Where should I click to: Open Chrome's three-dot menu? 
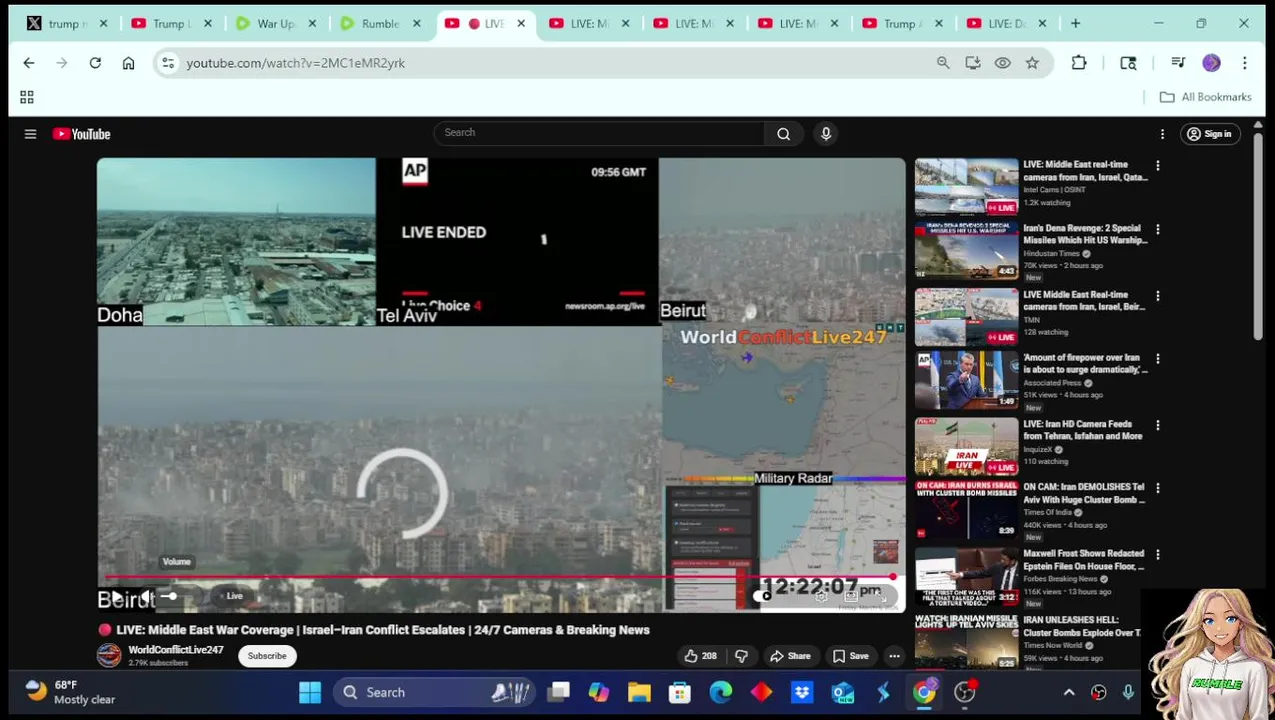(x=1245, y=63)
